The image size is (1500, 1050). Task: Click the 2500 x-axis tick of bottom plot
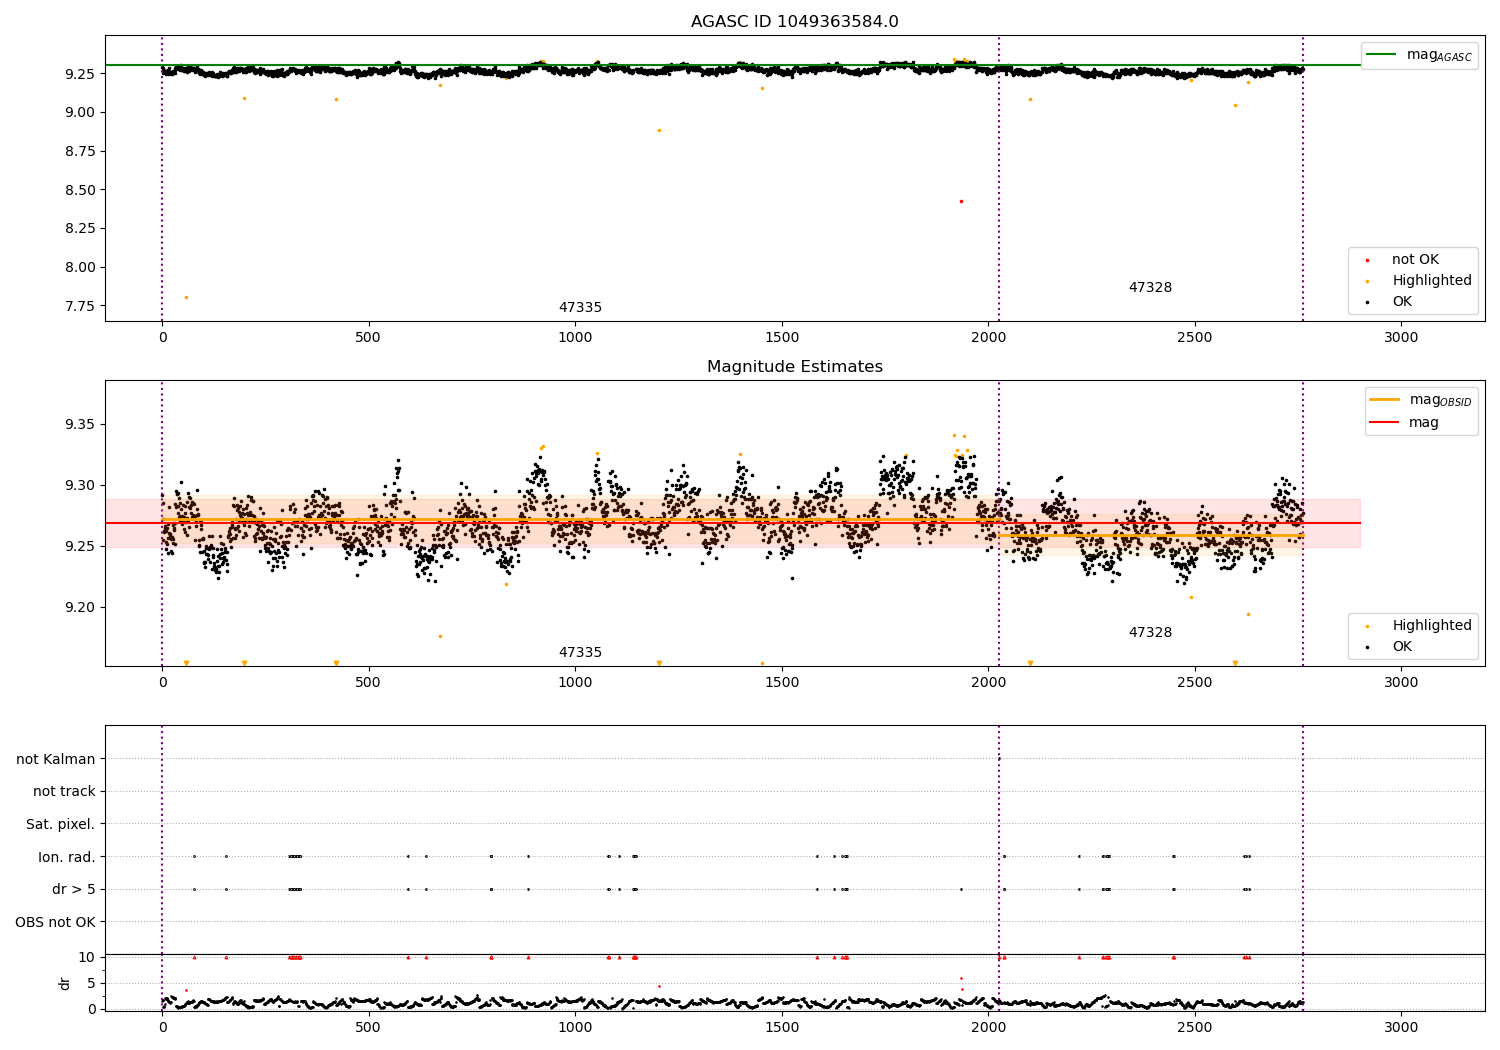tap(1195, 1027)
